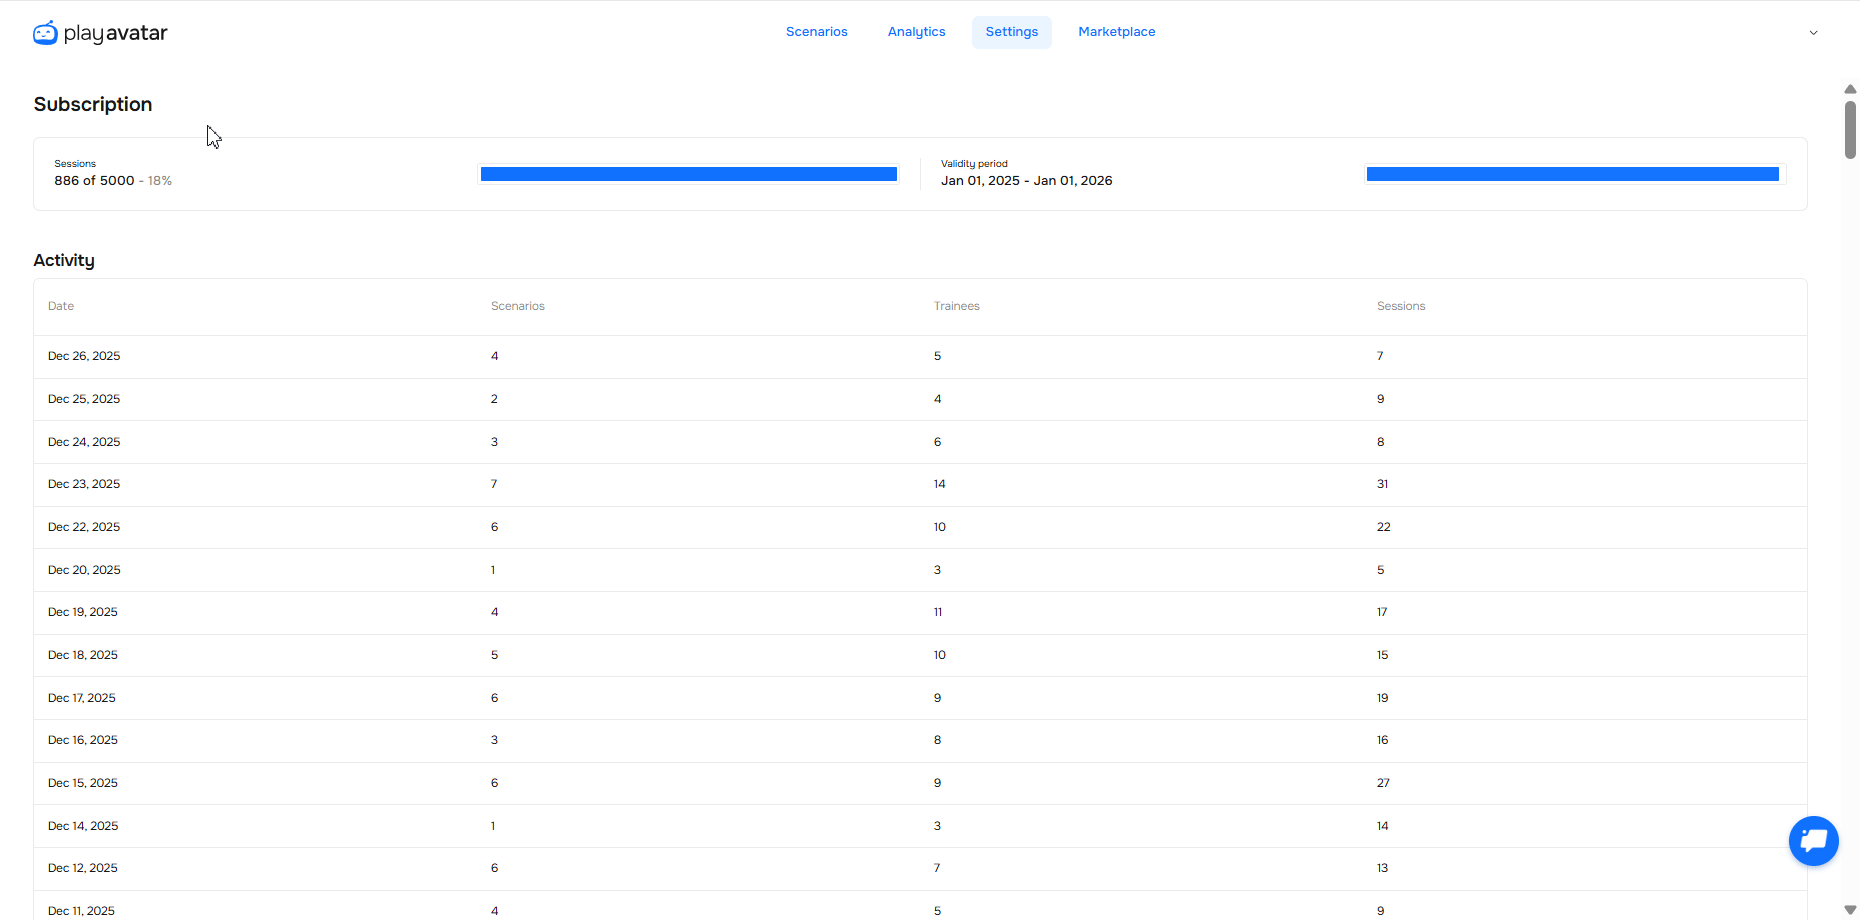1860x920 pixels.
Task: Go to the Marketplace tab
Action: [1116, 32]
